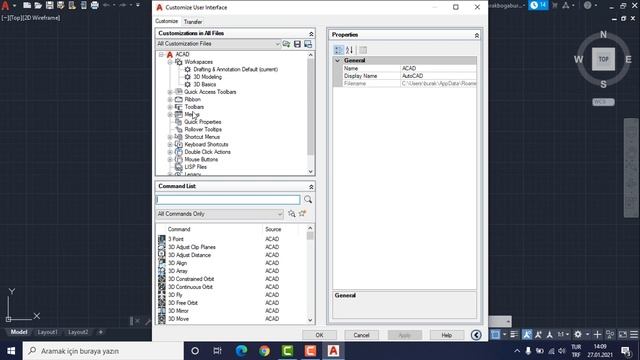The width and height of the screenshot is (640, 360).
Task: Click the Windows taskbar search box
Action: (103, 351)
